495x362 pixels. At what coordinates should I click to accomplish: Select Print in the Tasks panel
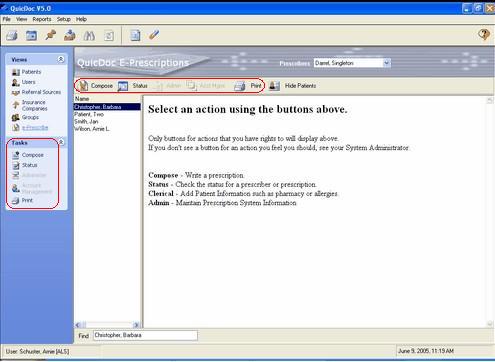(x=22, y=200)
